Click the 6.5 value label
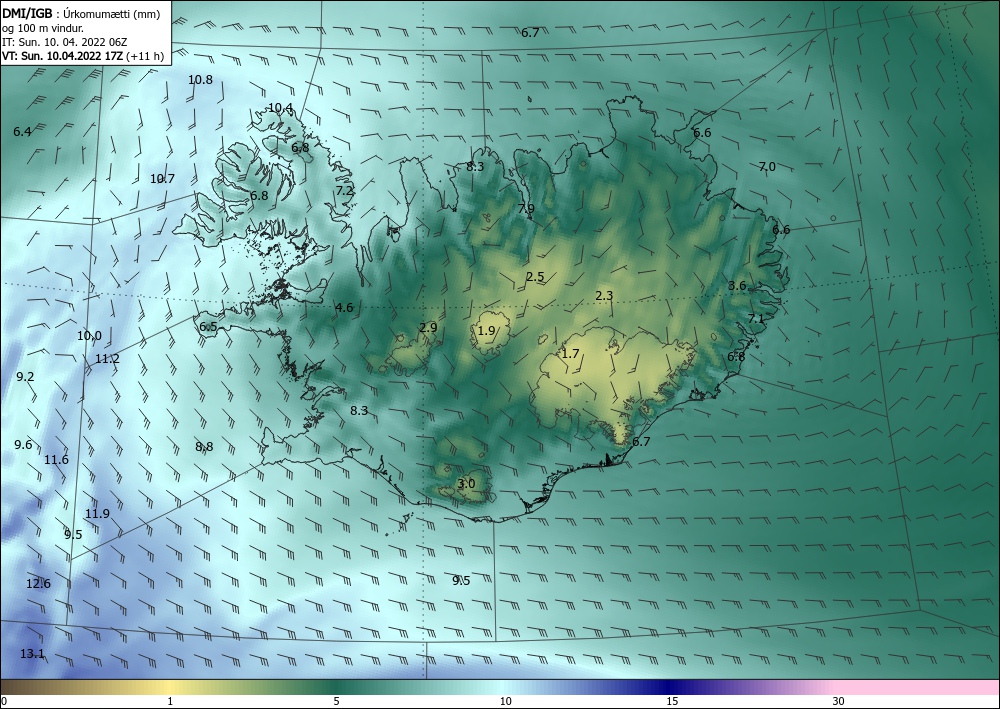Viewport: 1000px width, 709px height. pyautogui.click(x=209, y=327)
